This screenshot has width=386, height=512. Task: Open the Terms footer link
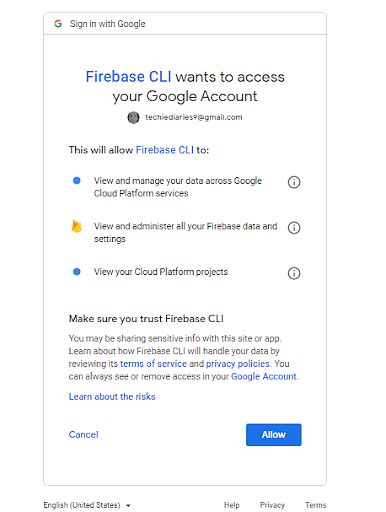316,505
